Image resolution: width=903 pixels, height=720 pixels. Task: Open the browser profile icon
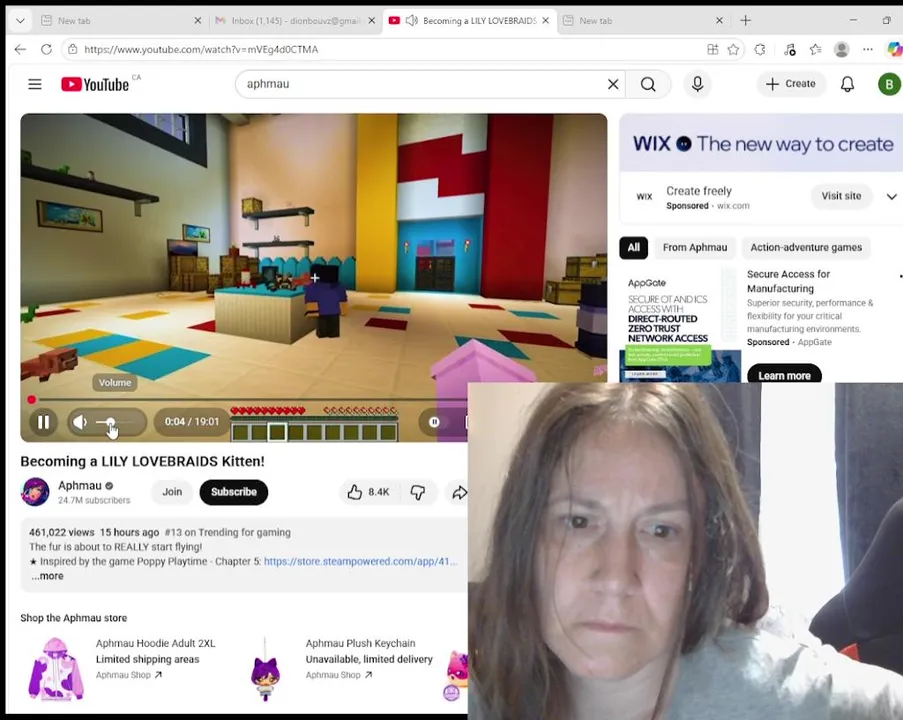point(841,50)
